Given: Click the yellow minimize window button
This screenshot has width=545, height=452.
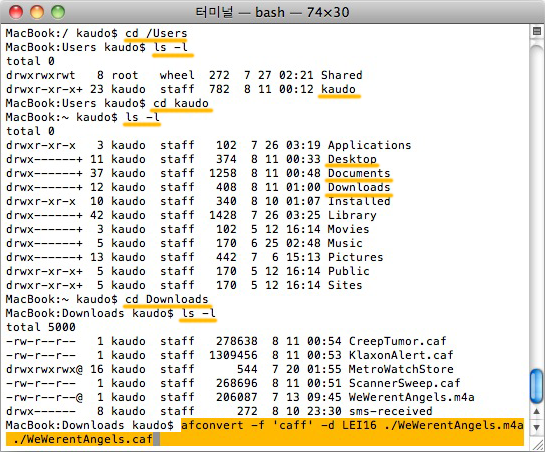Looking at the screenshot, I should 37,12.
